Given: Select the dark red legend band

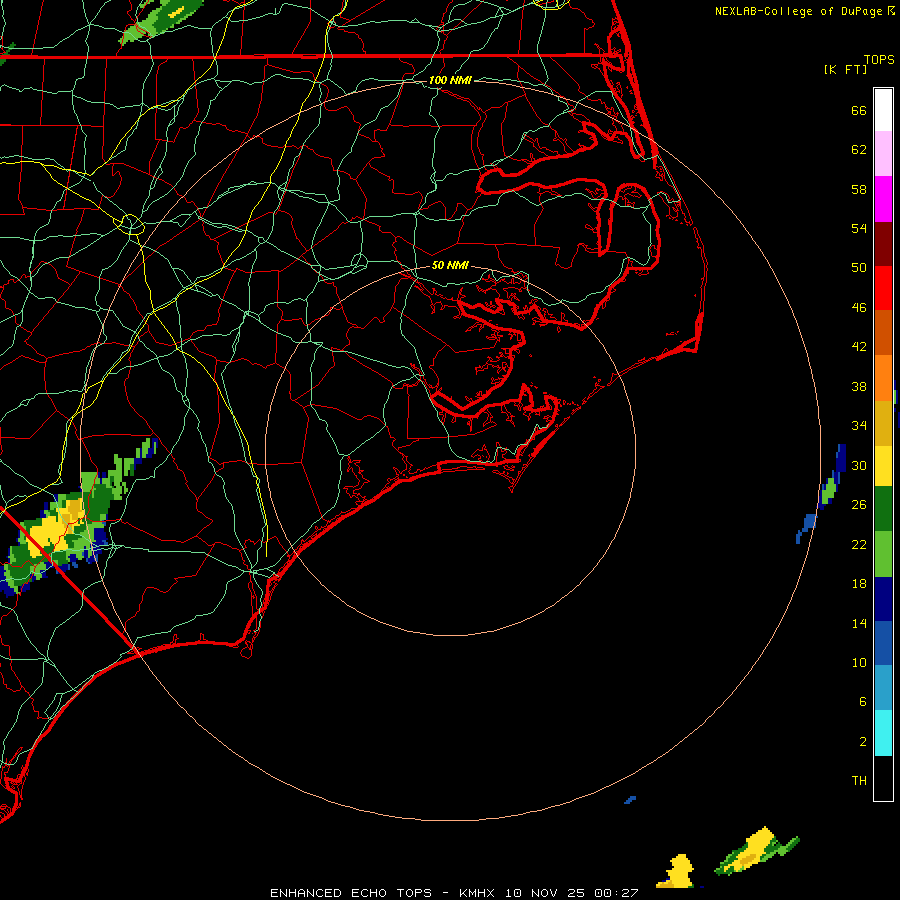Looking at the screenshot, I should pyautogui.click(x=883, y=244).
